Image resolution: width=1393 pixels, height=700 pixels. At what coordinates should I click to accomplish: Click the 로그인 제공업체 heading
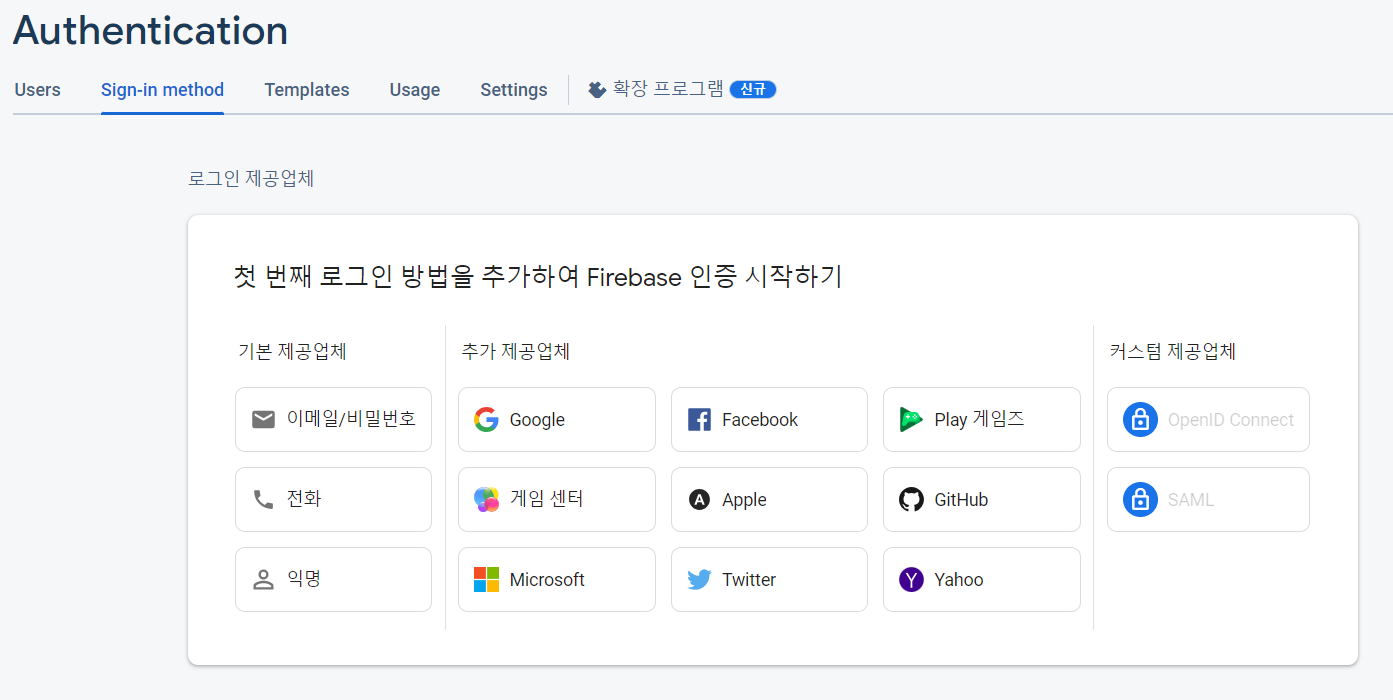(x=251, y=179)
